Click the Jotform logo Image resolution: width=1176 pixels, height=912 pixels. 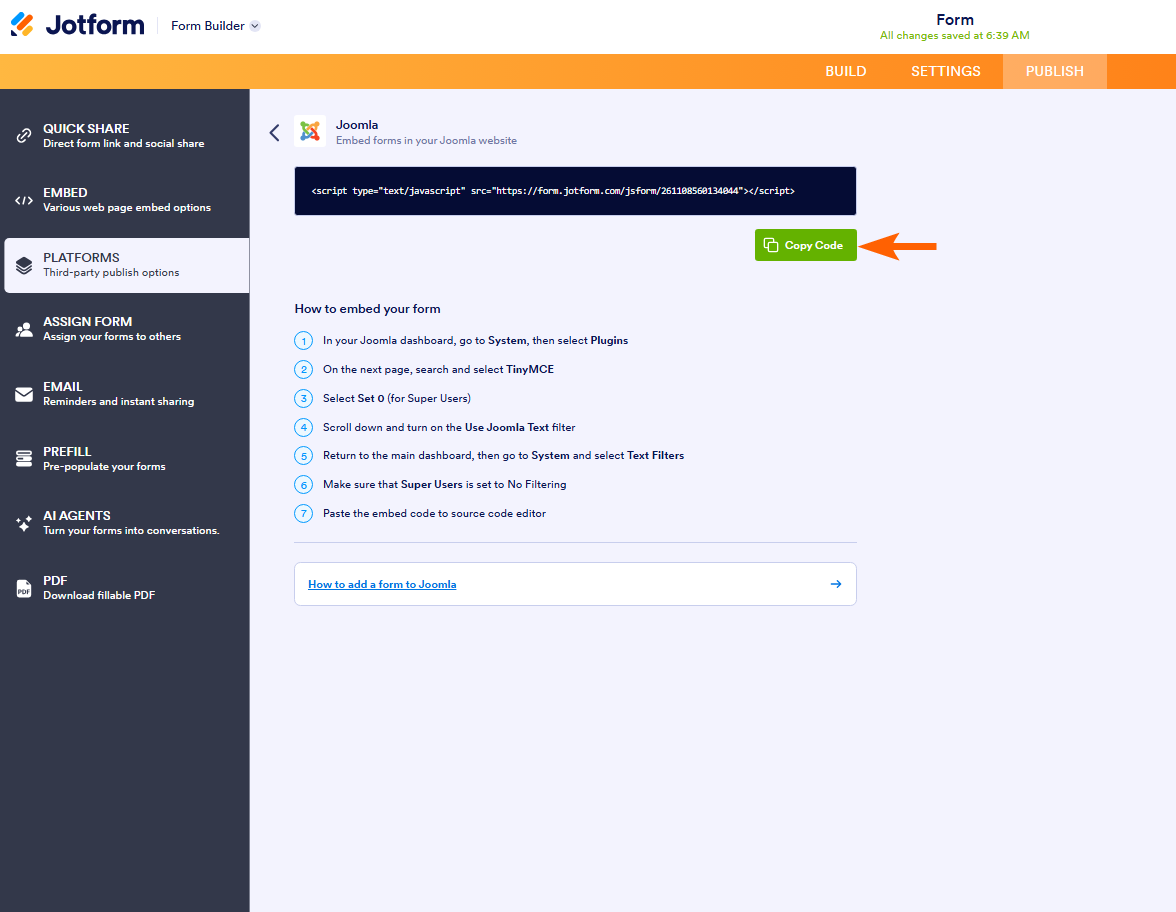[77, 25]
